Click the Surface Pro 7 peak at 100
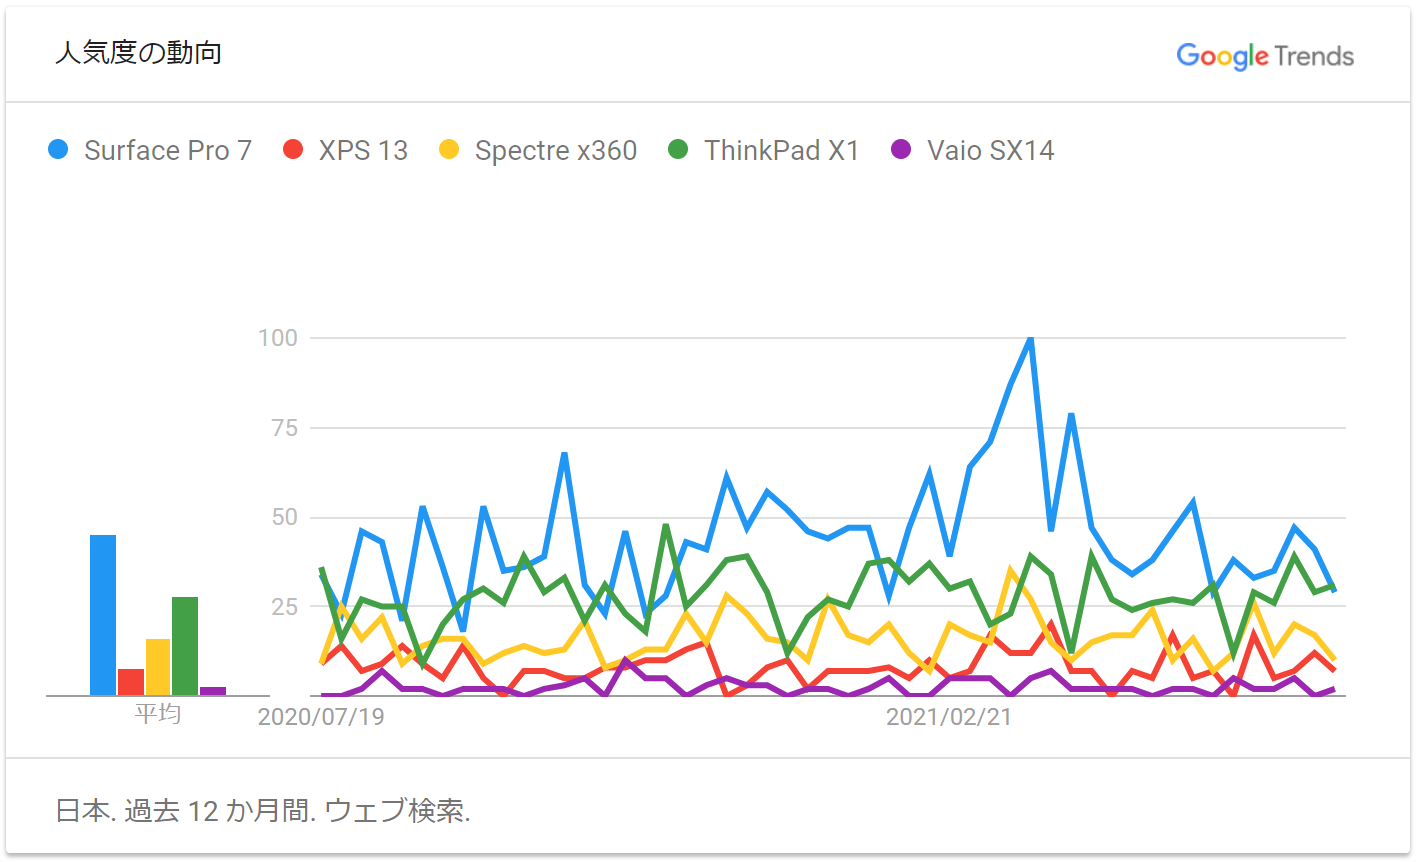 1030,339
